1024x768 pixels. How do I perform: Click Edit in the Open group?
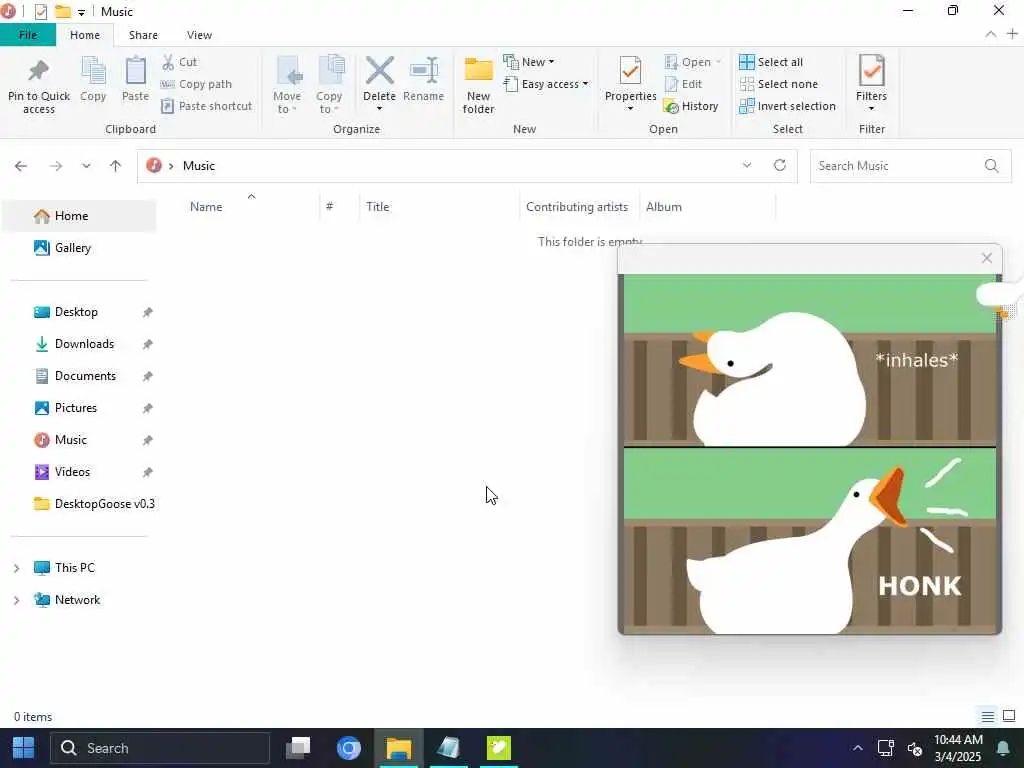click(x=683, y=84)
